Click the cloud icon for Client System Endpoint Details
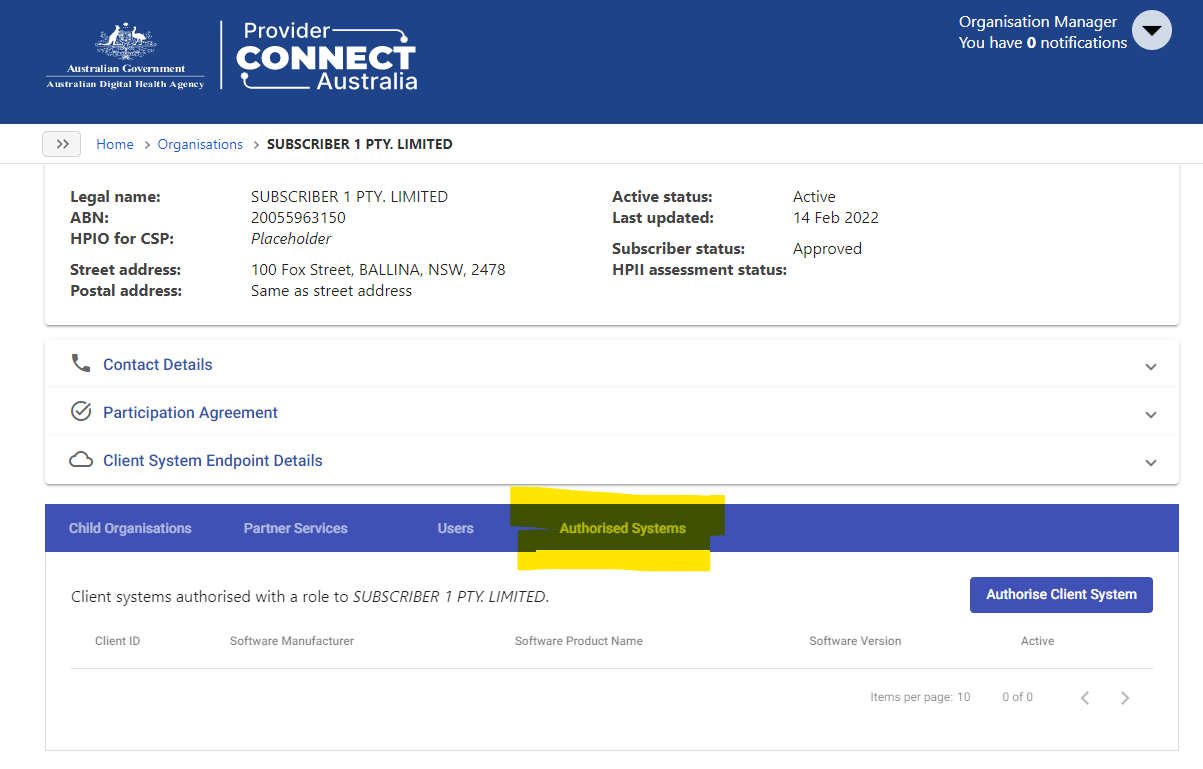 pyautogui.click(x=81, y=459)
